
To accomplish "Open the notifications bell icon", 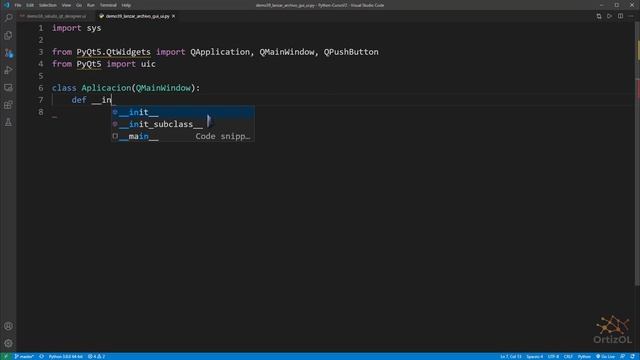I will tap(632, 356).
